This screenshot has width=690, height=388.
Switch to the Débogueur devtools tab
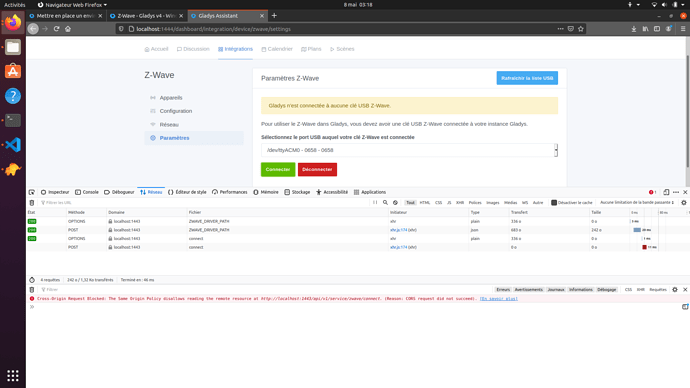point(119,192)
